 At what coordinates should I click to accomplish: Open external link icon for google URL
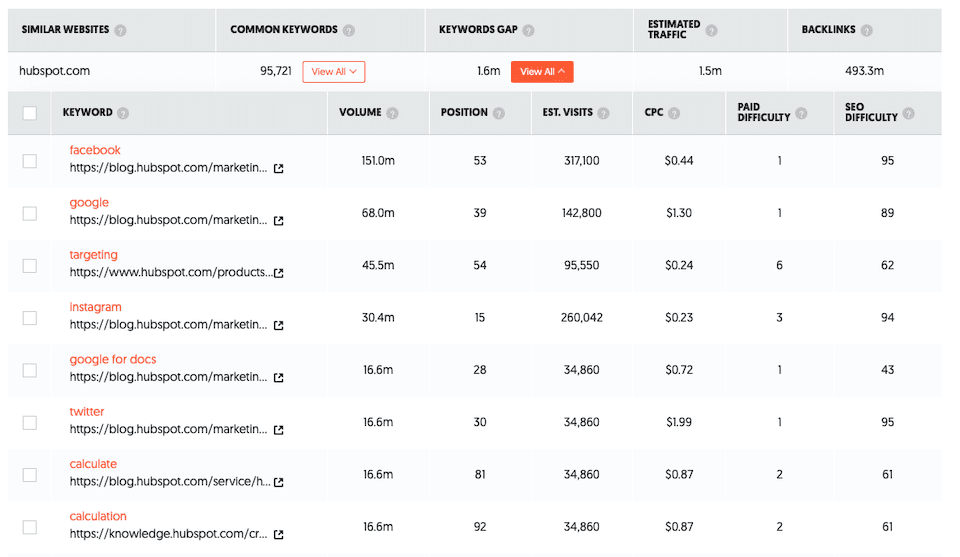[x=279, y=221]
